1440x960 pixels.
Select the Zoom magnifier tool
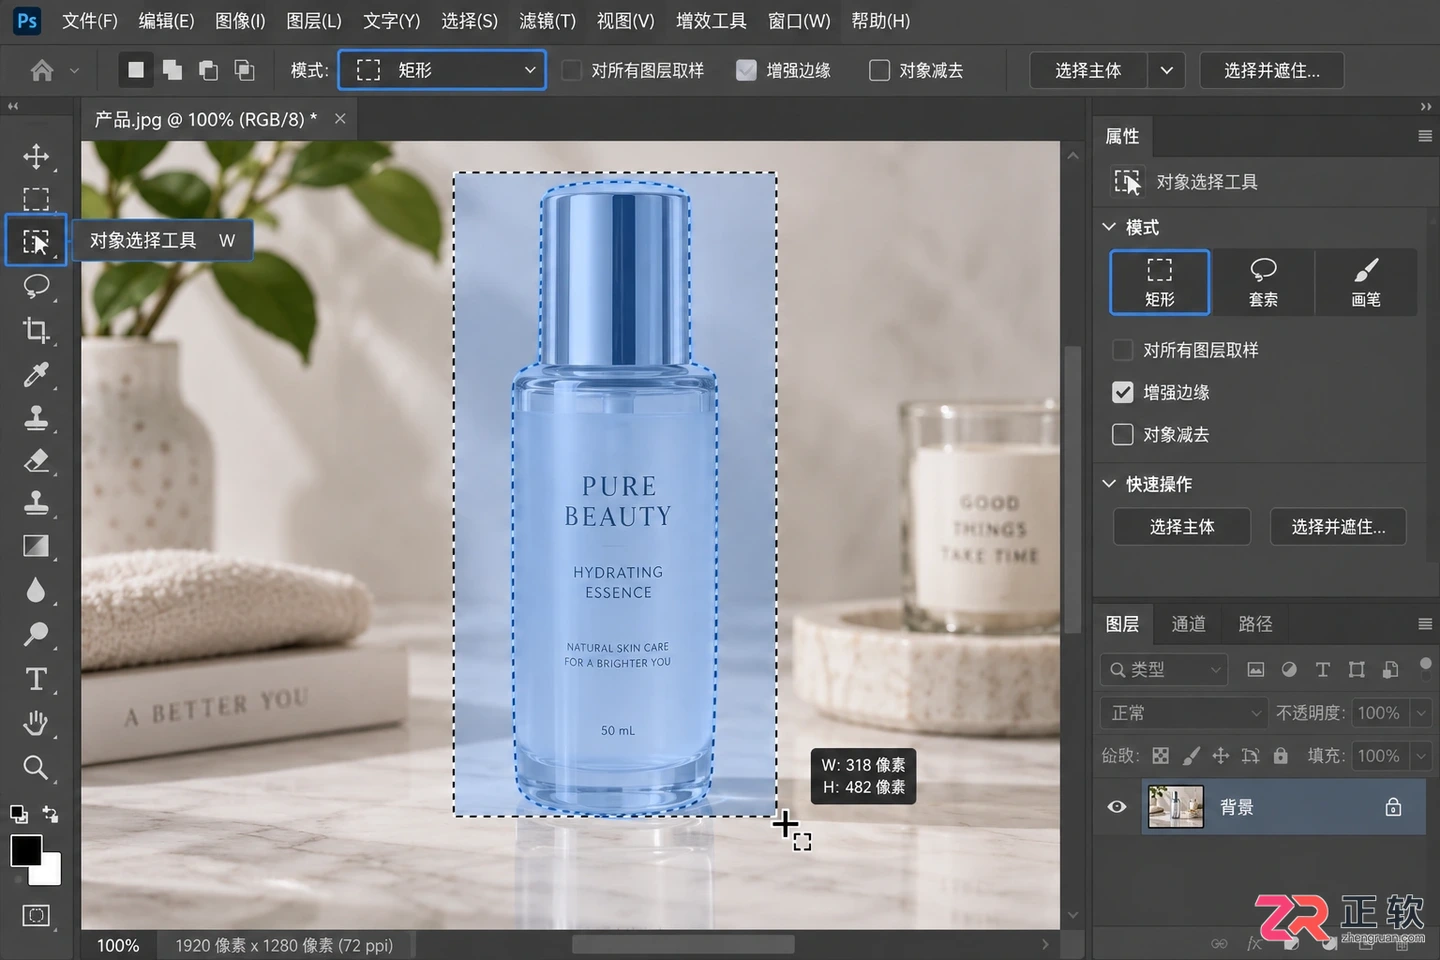click(36, 767)
